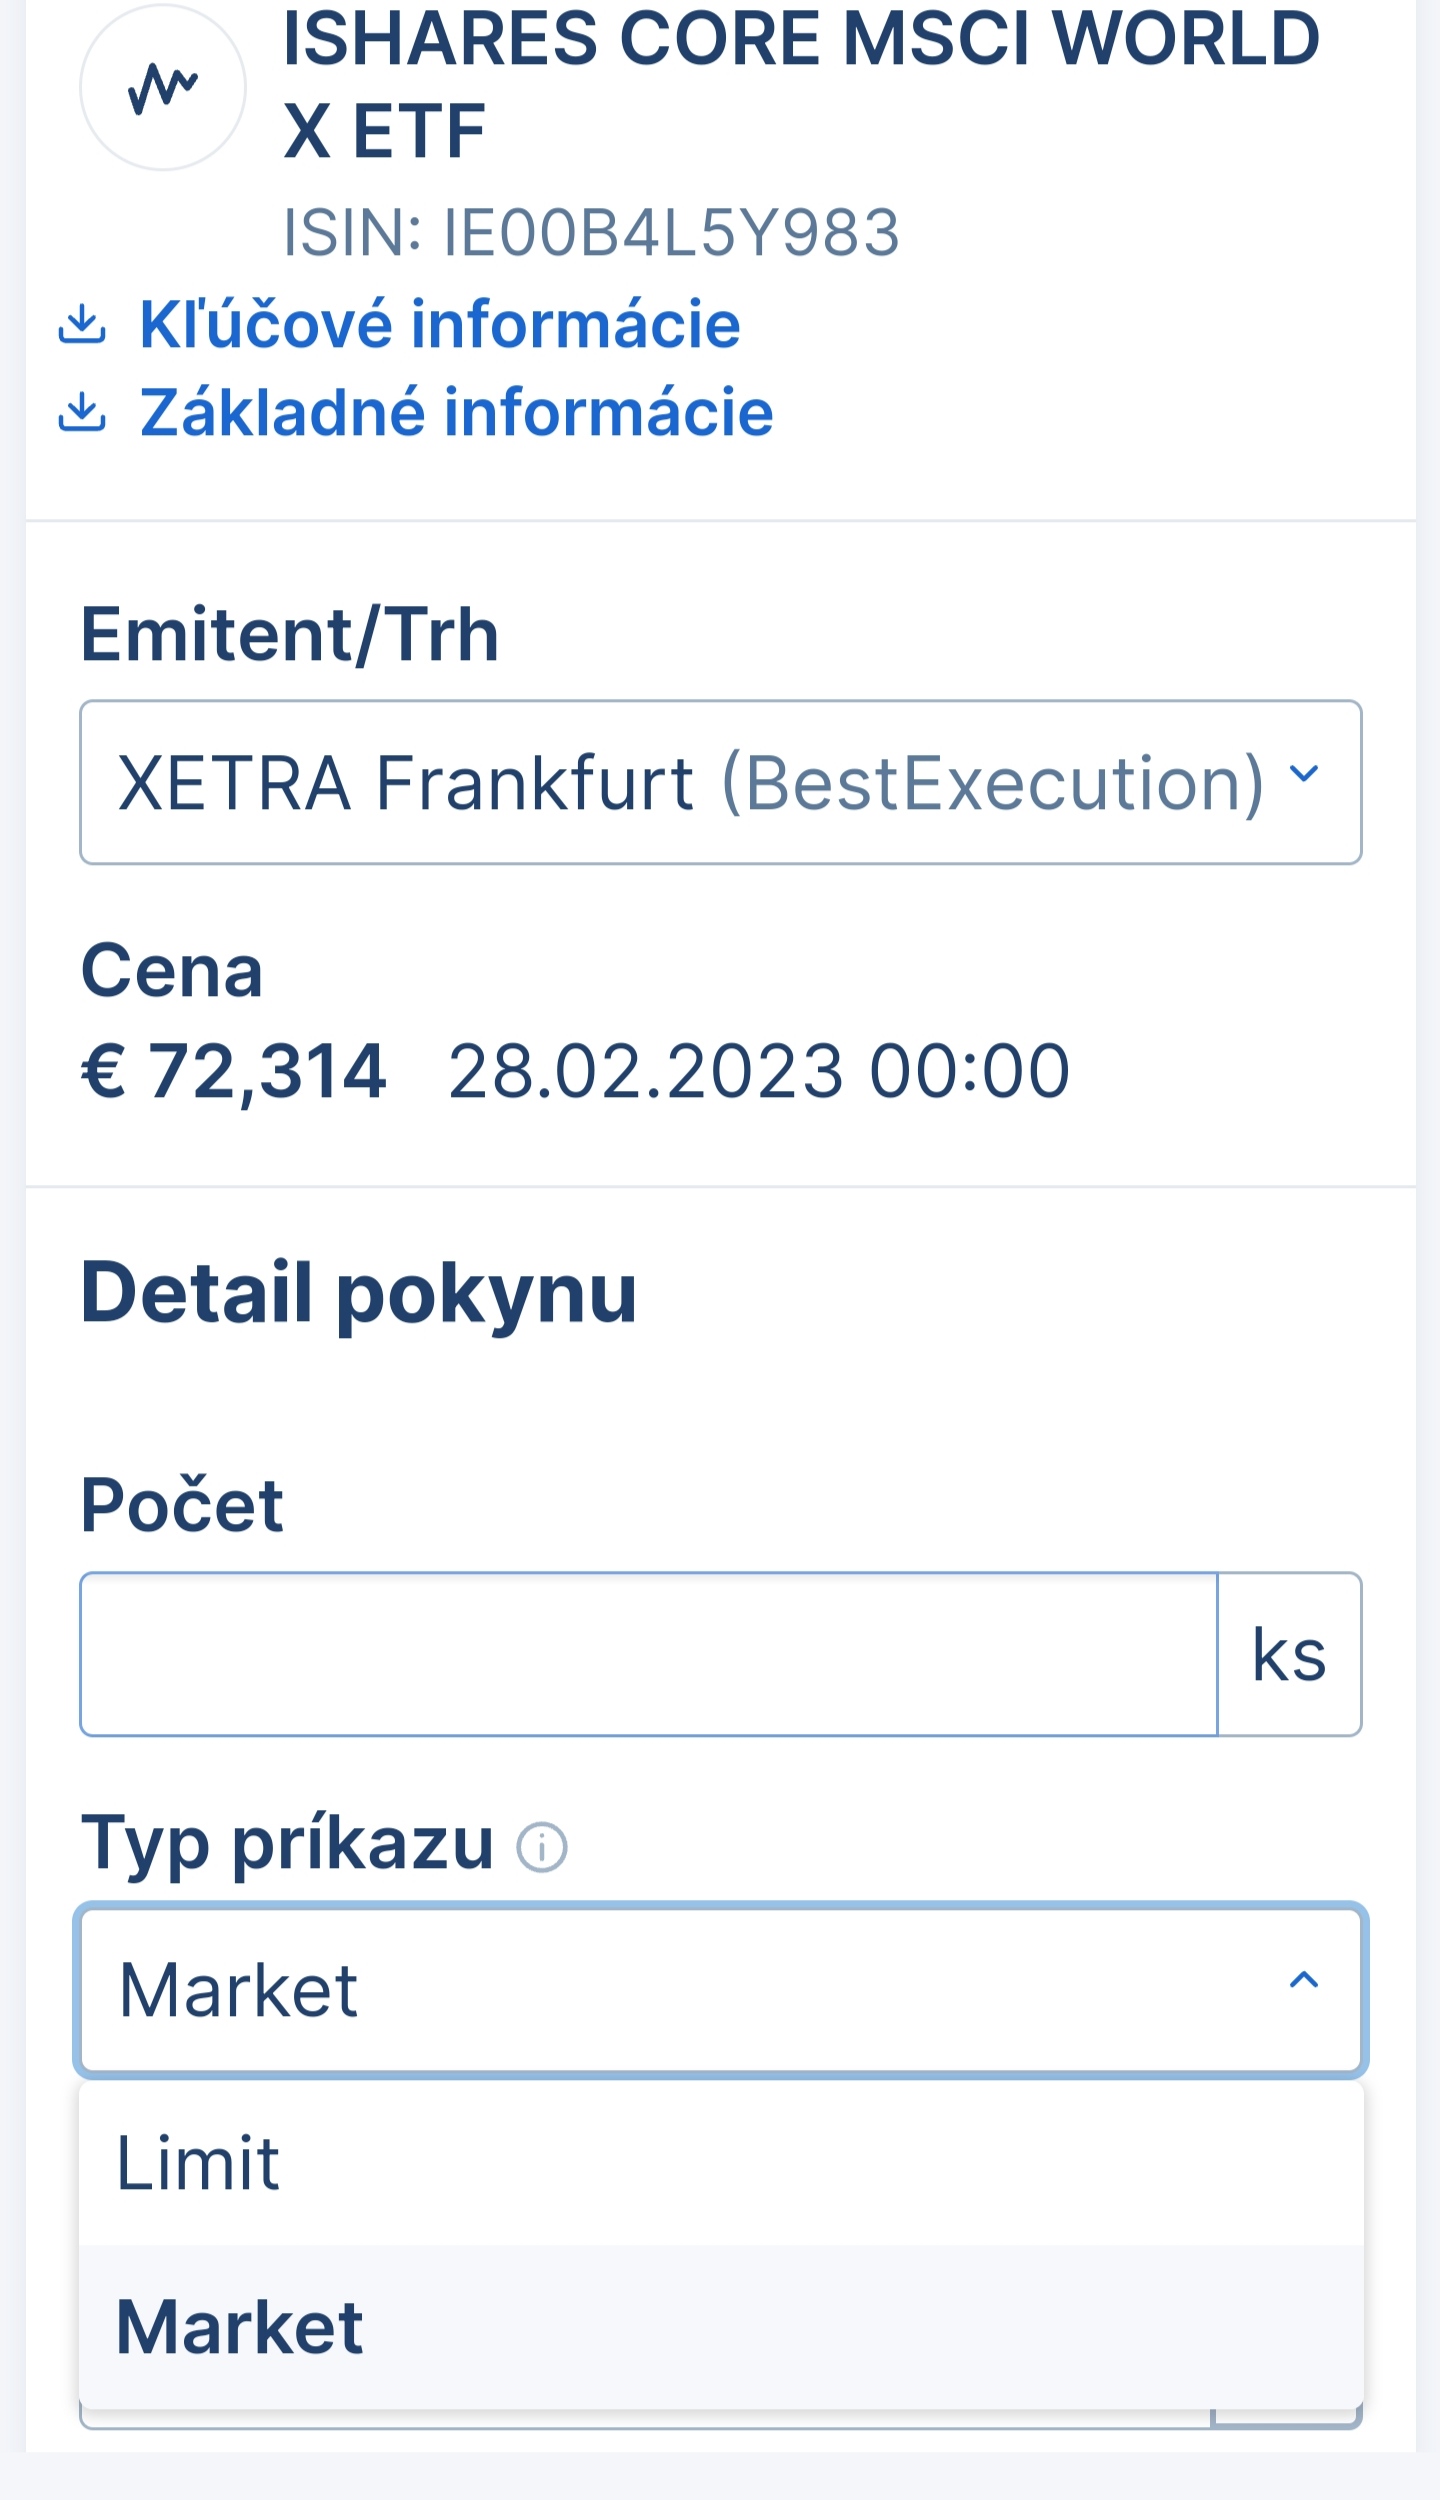Click download icon beside Kľúčové informácie

point(82,324)
